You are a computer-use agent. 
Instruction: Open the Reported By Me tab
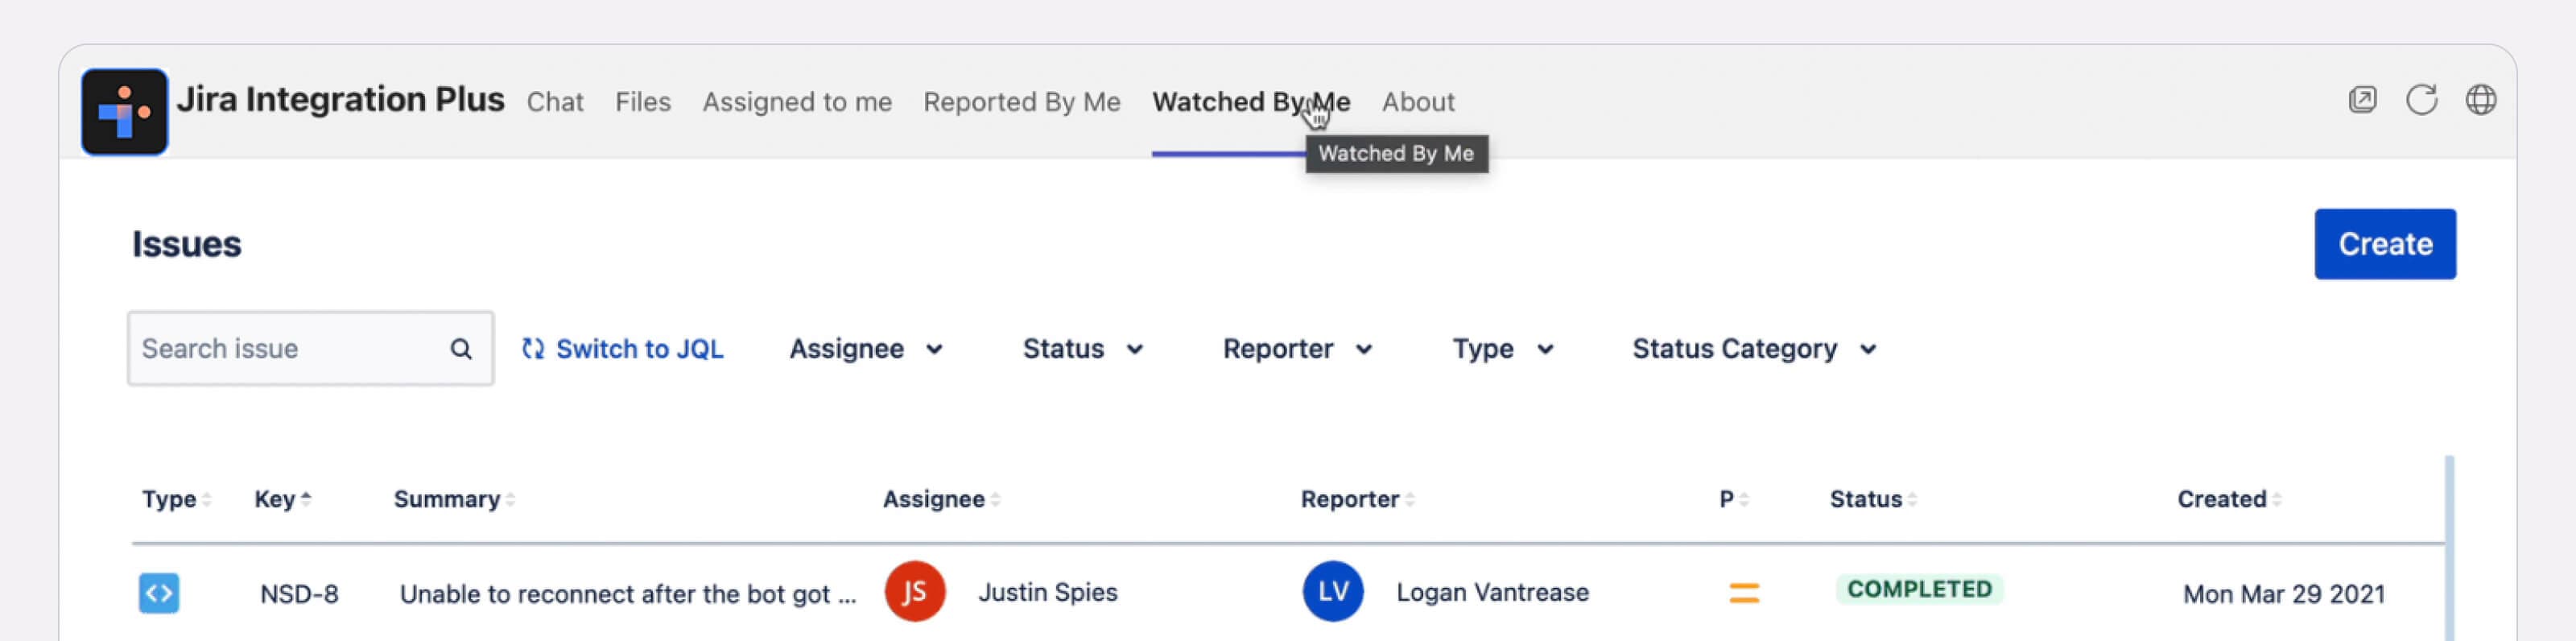[x=1021, y=102]
